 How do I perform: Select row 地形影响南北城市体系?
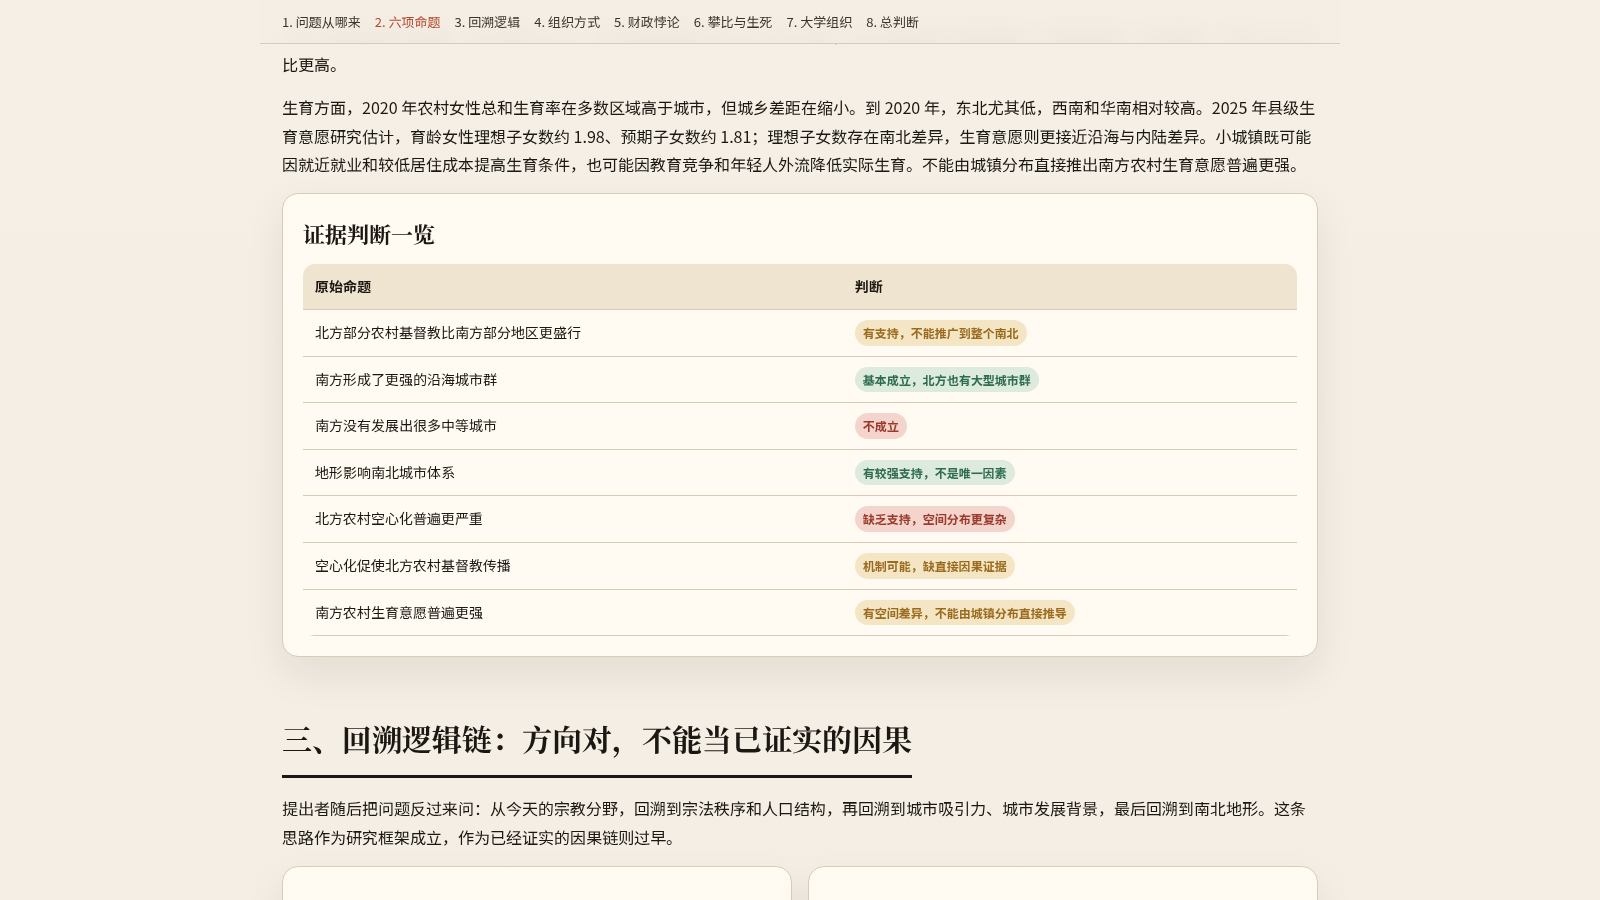pos(800,473)
